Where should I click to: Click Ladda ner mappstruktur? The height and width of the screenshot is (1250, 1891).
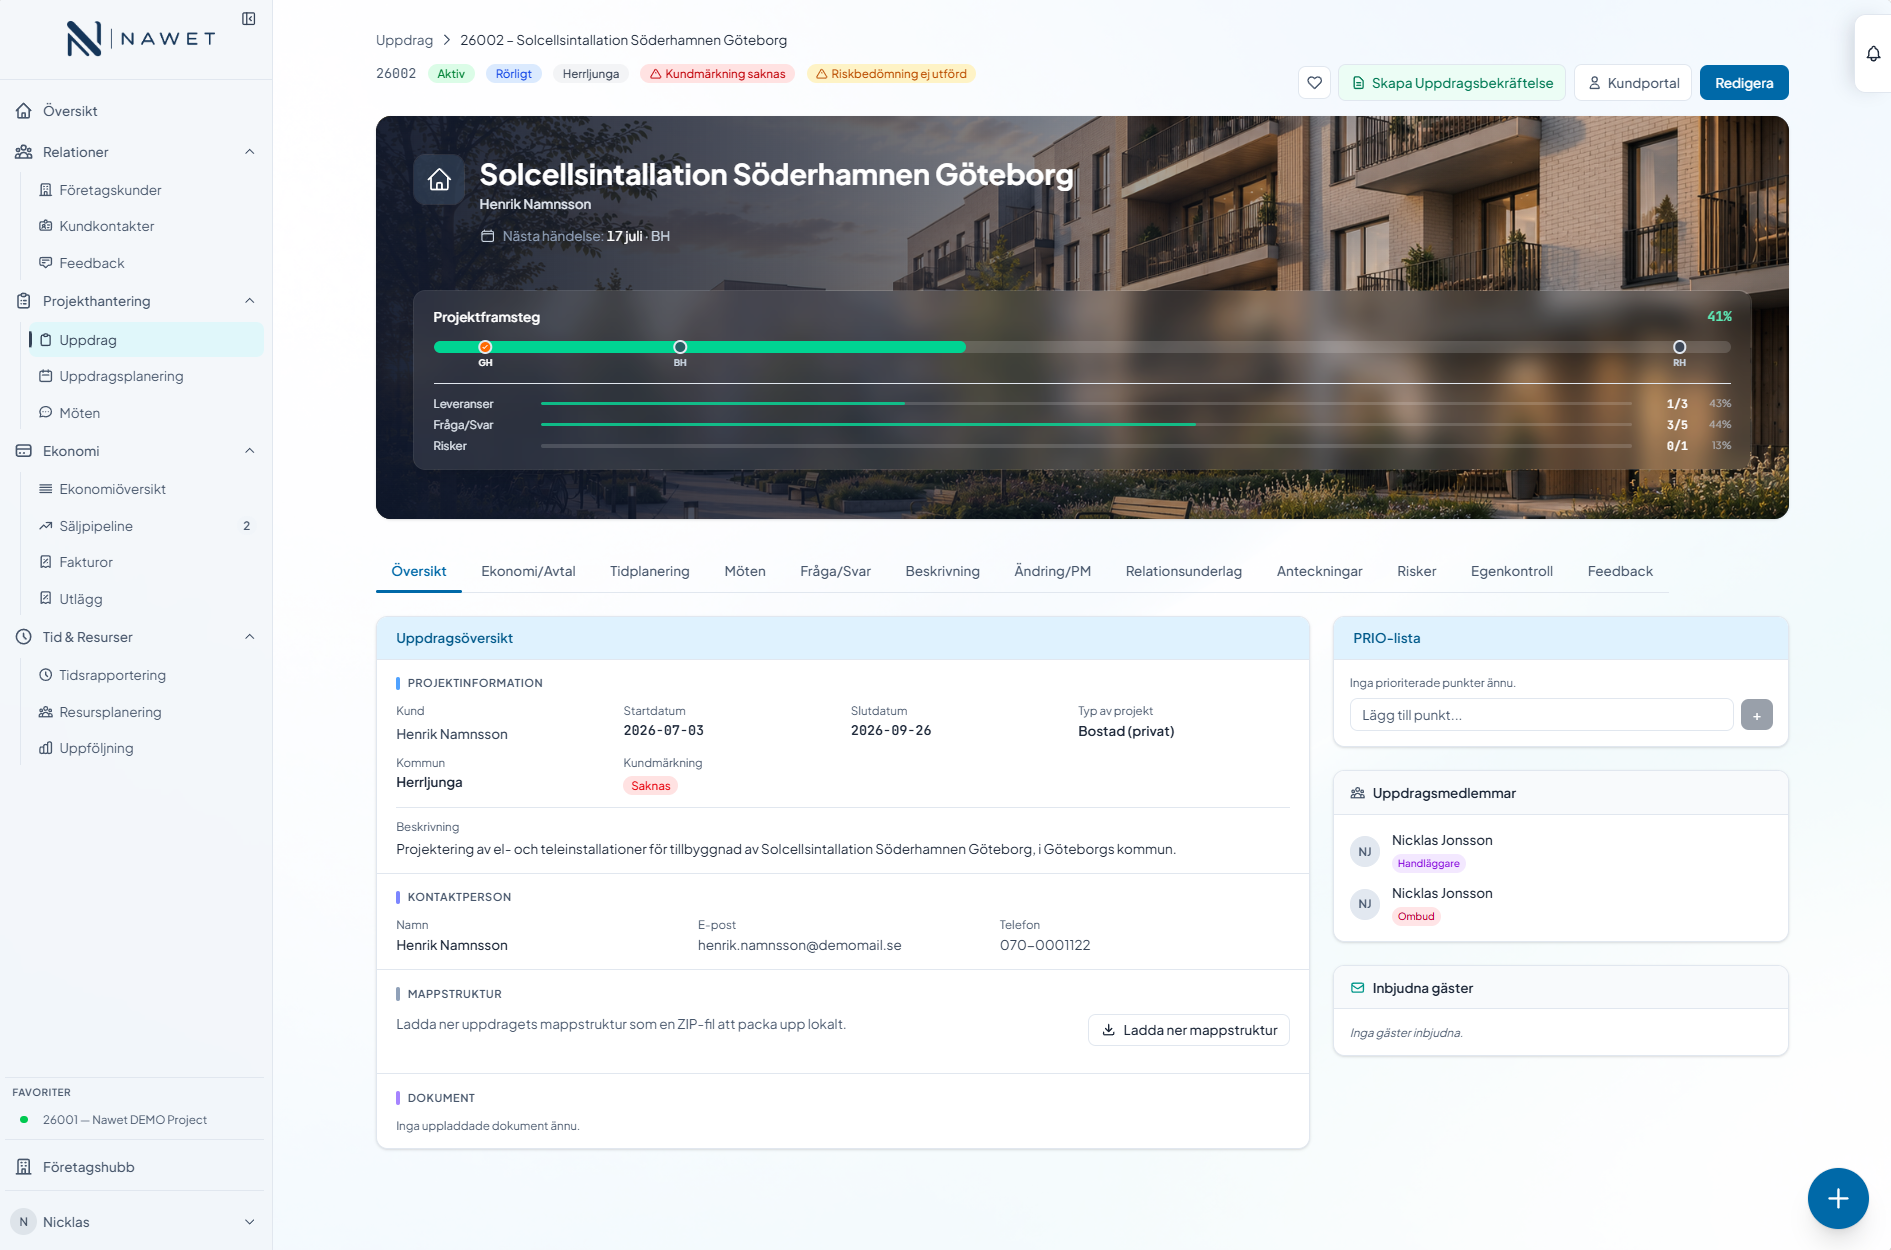pyautogui.click(x=1189, y=1030)
